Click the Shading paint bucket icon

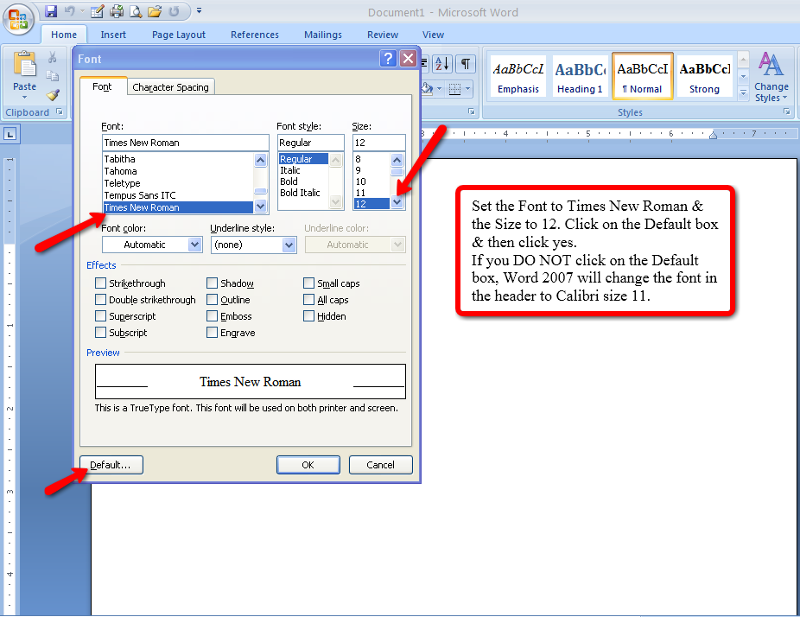427,89
